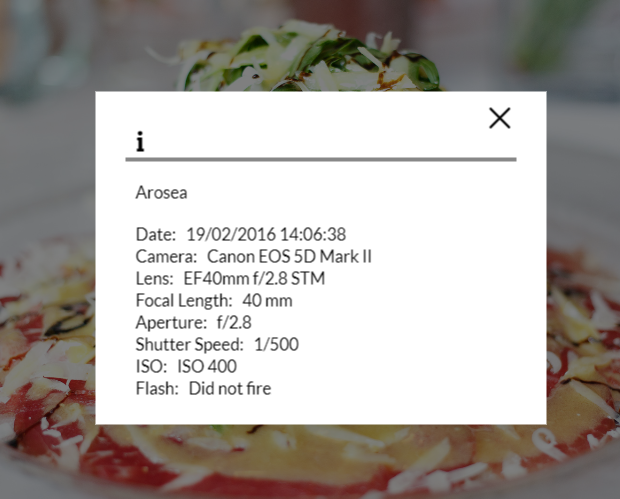Select the 40 mm focal length value
Screen dimensions: 620x499
tap(267, 301)
